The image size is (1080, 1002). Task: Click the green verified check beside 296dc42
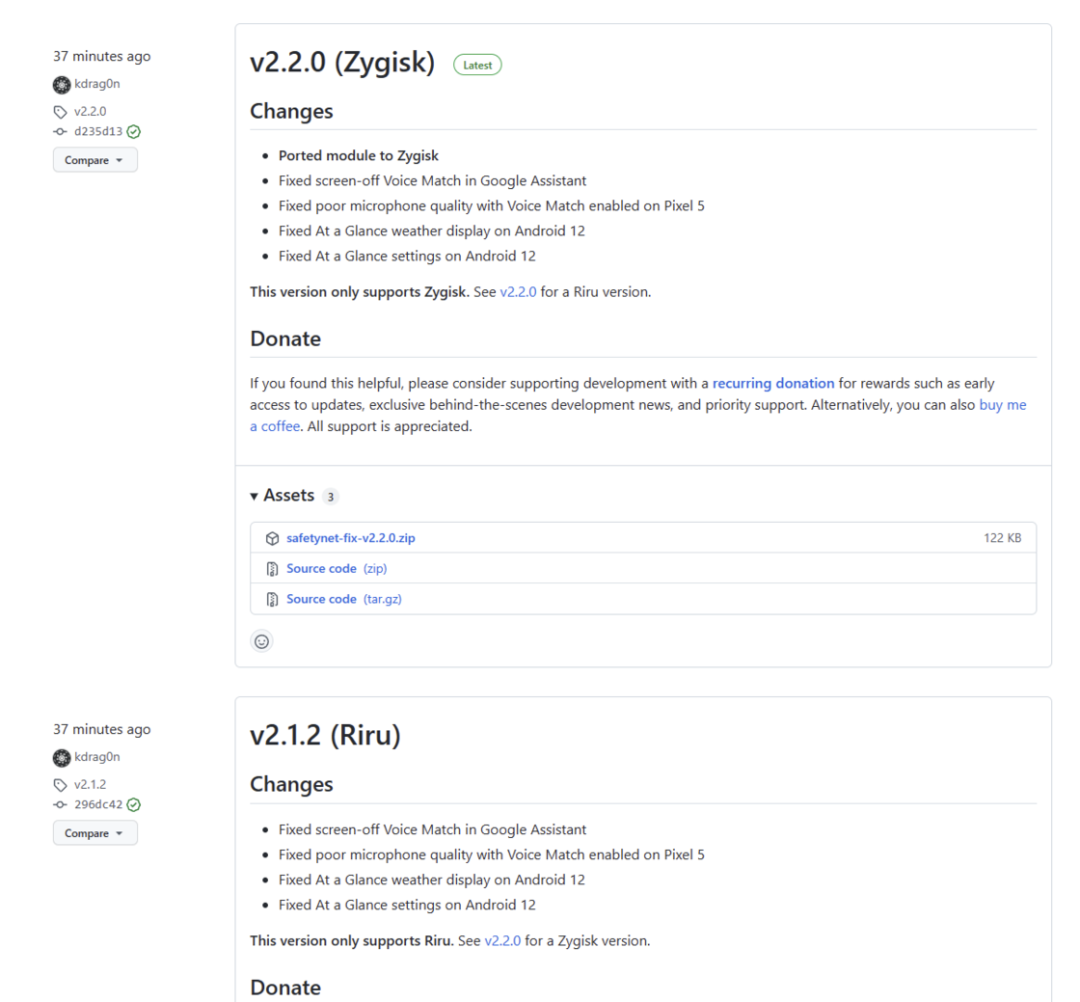[x=134, y=804]
